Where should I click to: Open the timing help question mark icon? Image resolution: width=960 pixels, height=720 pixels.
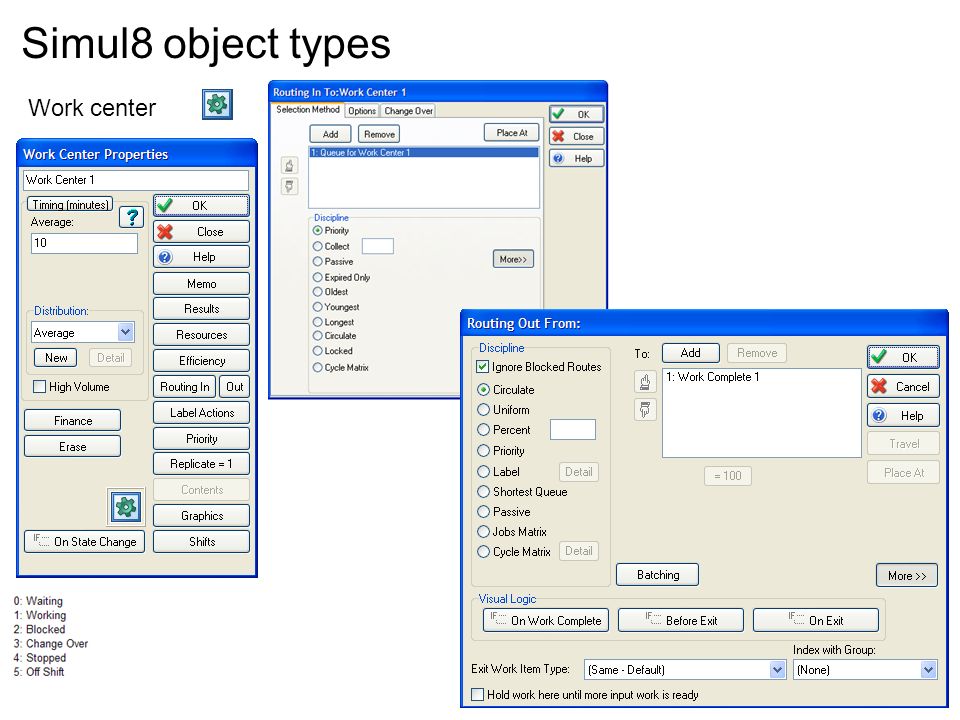pyautogui.click(x=131, y=217)
